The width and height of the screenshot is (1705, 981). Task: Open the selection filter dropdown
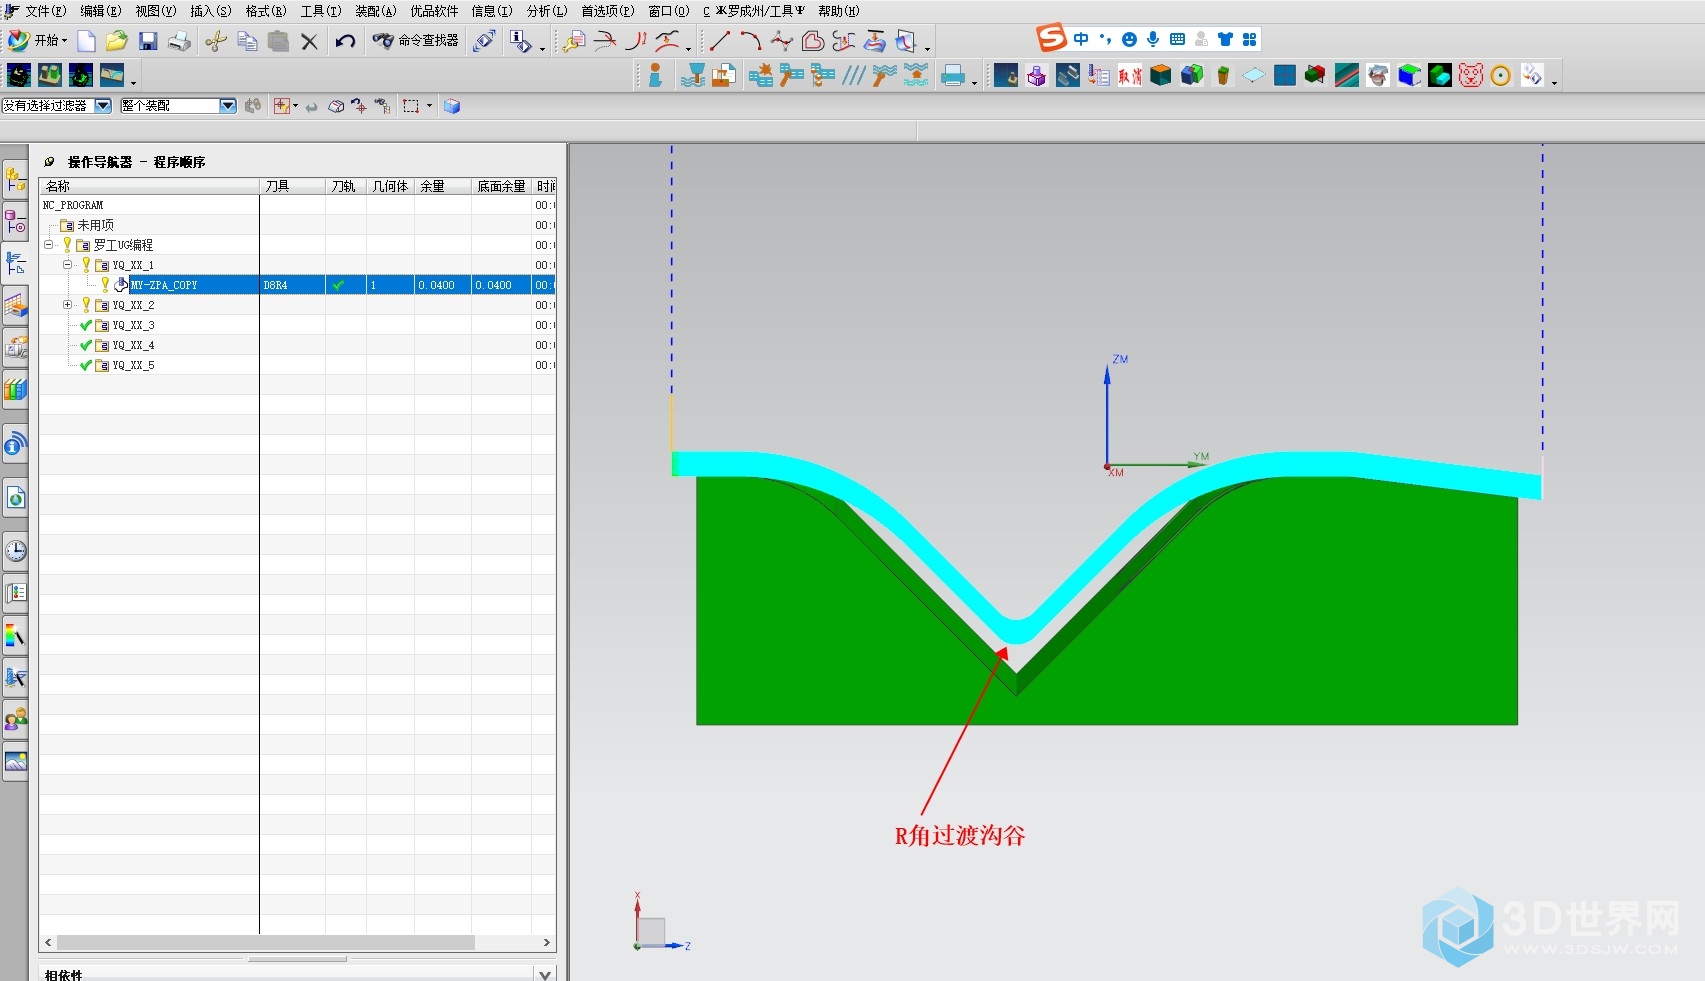click(x=103, y=105)
